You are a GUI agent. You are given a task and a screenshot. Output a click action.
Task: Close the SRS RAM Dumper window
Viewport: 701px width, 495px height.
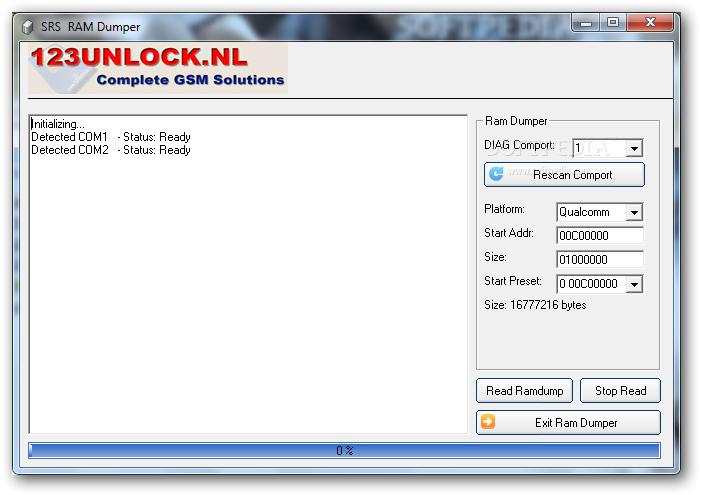point(650,23)
